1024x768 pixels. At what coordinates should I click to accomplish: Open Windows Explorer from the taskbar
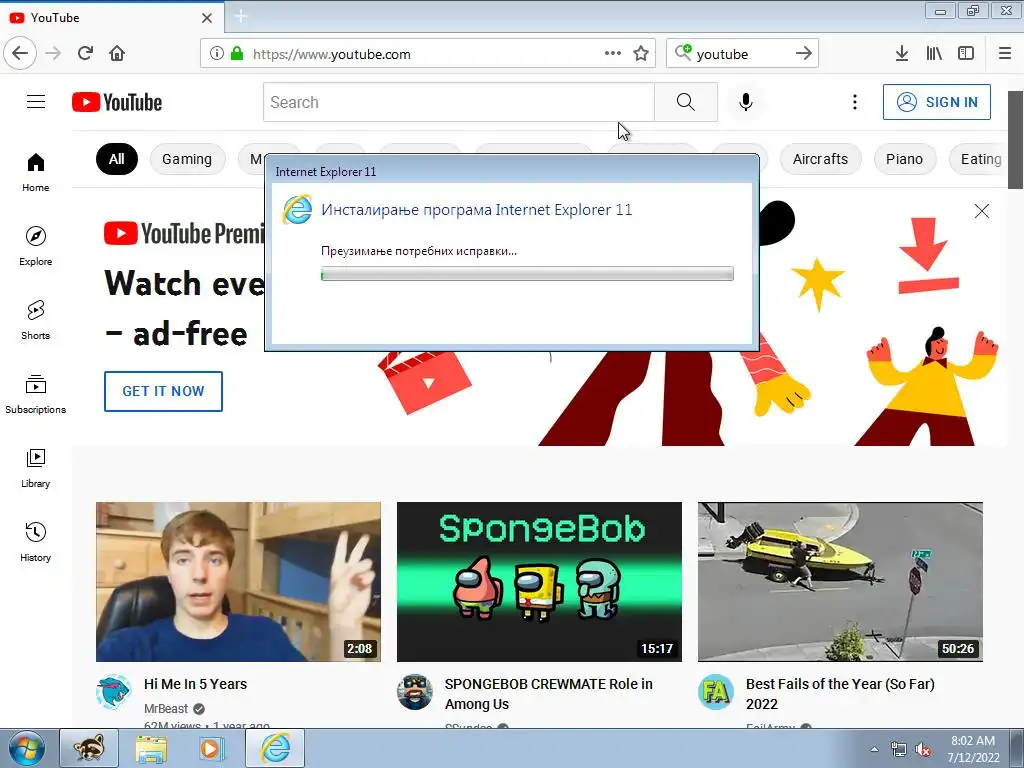pos(151,748)
